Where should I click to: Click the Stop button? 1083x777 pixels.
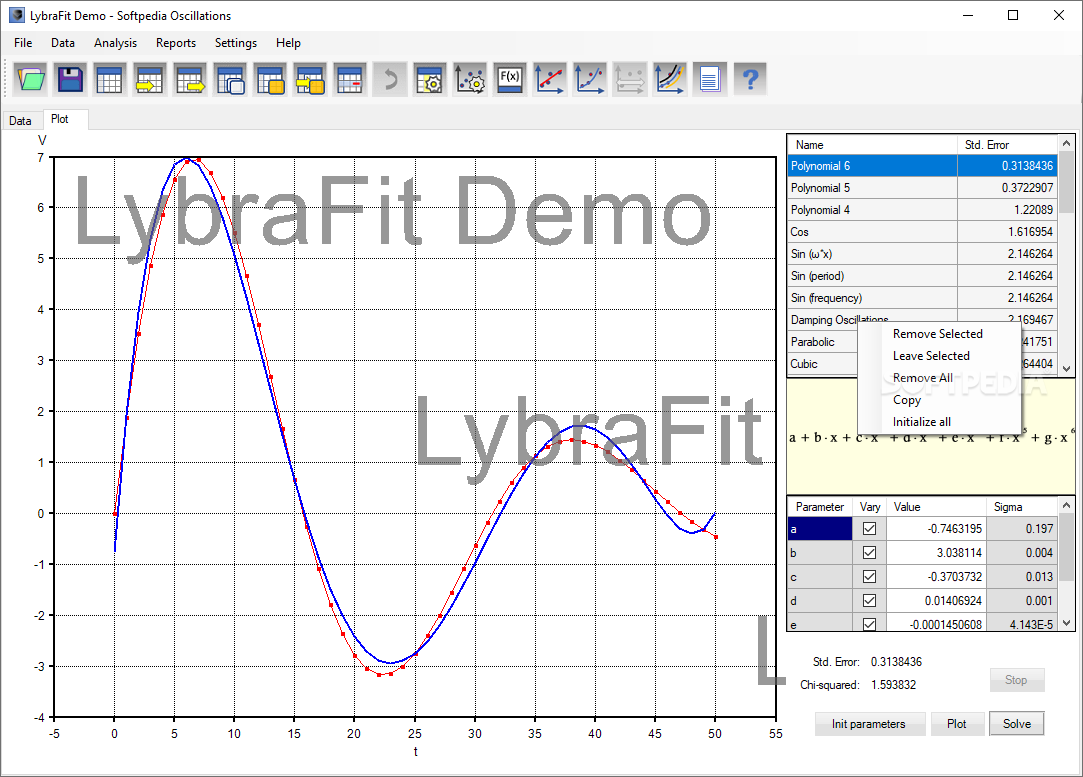[x=1016, y=680]
